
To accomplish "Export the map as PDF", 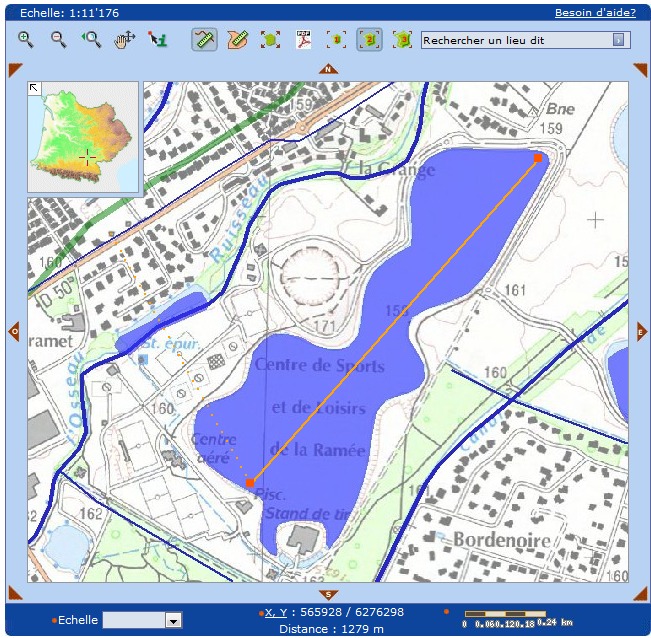I will pyautogui.click(x=304, y=40).
